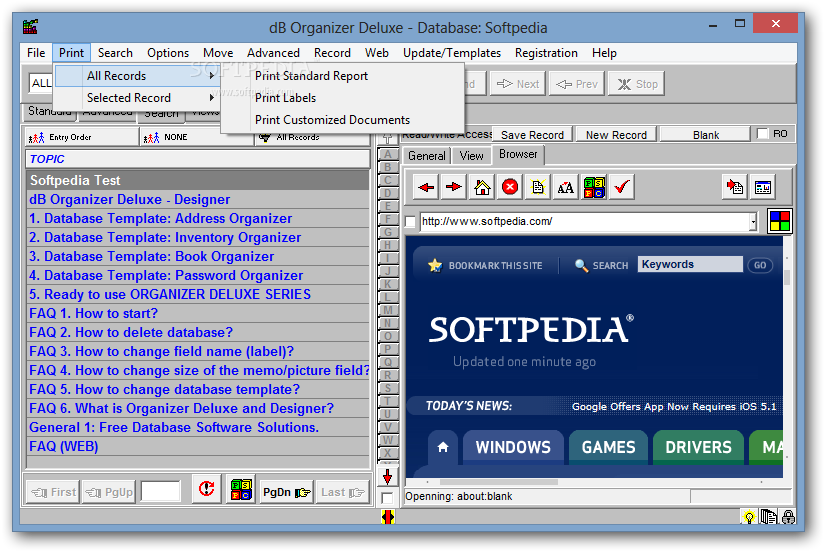Click the Stop button
Screen dimensions: 825x552
point(637,84)
